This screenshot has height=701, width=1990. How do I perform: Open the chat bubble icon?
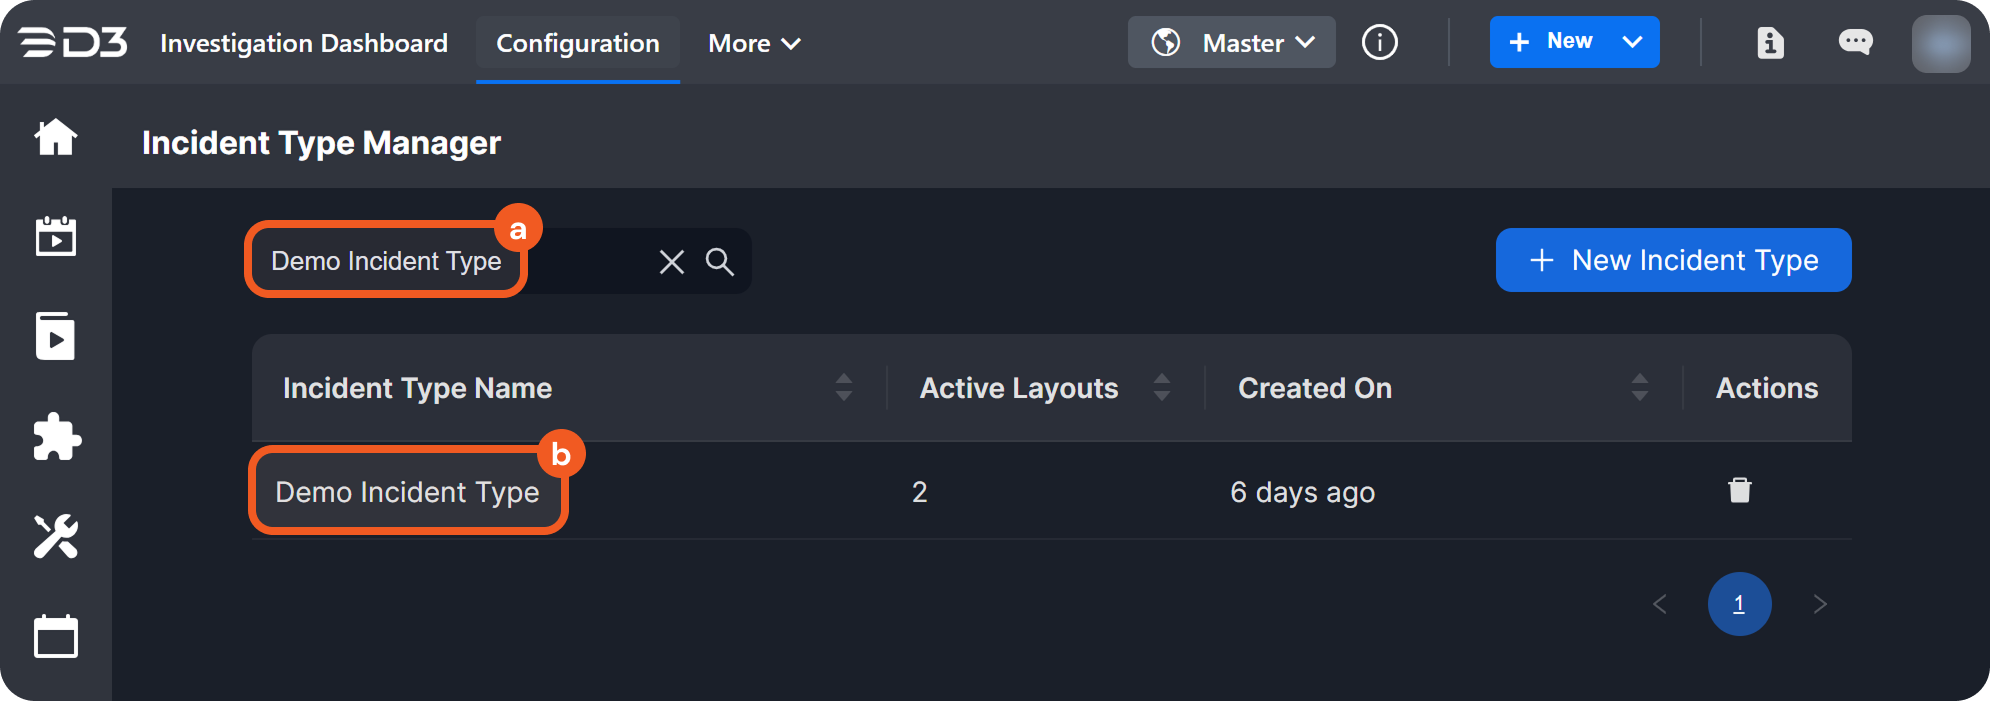pyautogui.click(x=1855, y=42)
